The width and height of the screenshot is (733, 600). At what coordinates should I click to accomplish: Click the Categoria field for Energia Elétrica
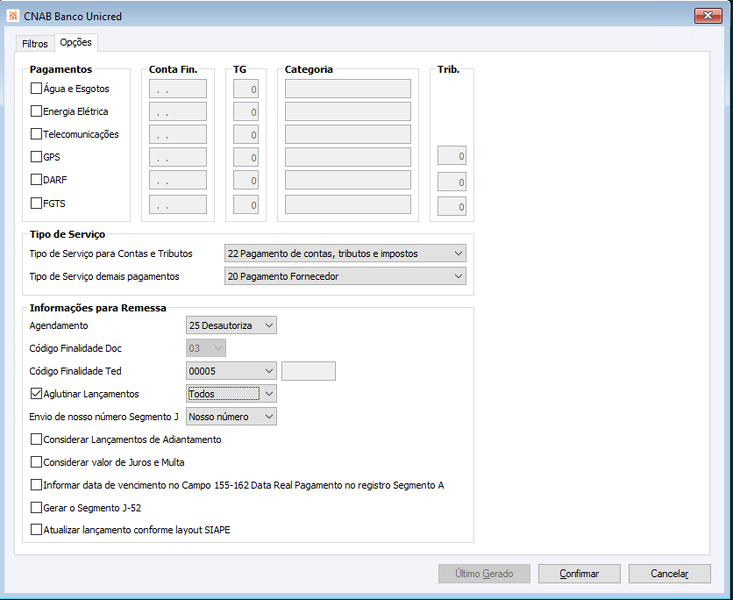click(348, 112)
